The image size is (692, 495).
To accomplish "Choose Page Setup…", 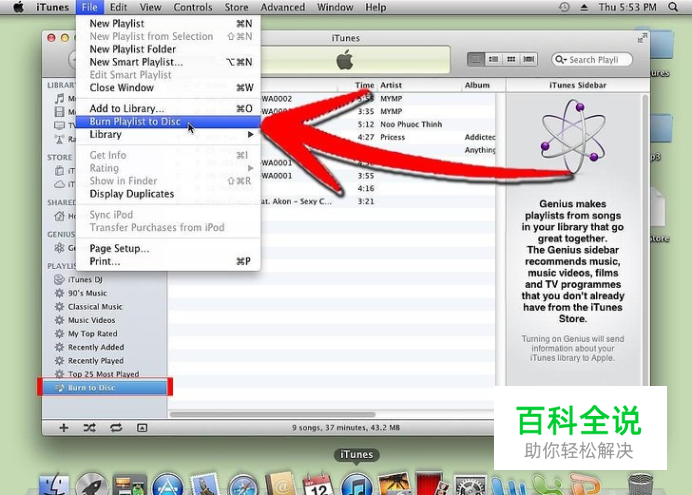I will click(168, 248).
